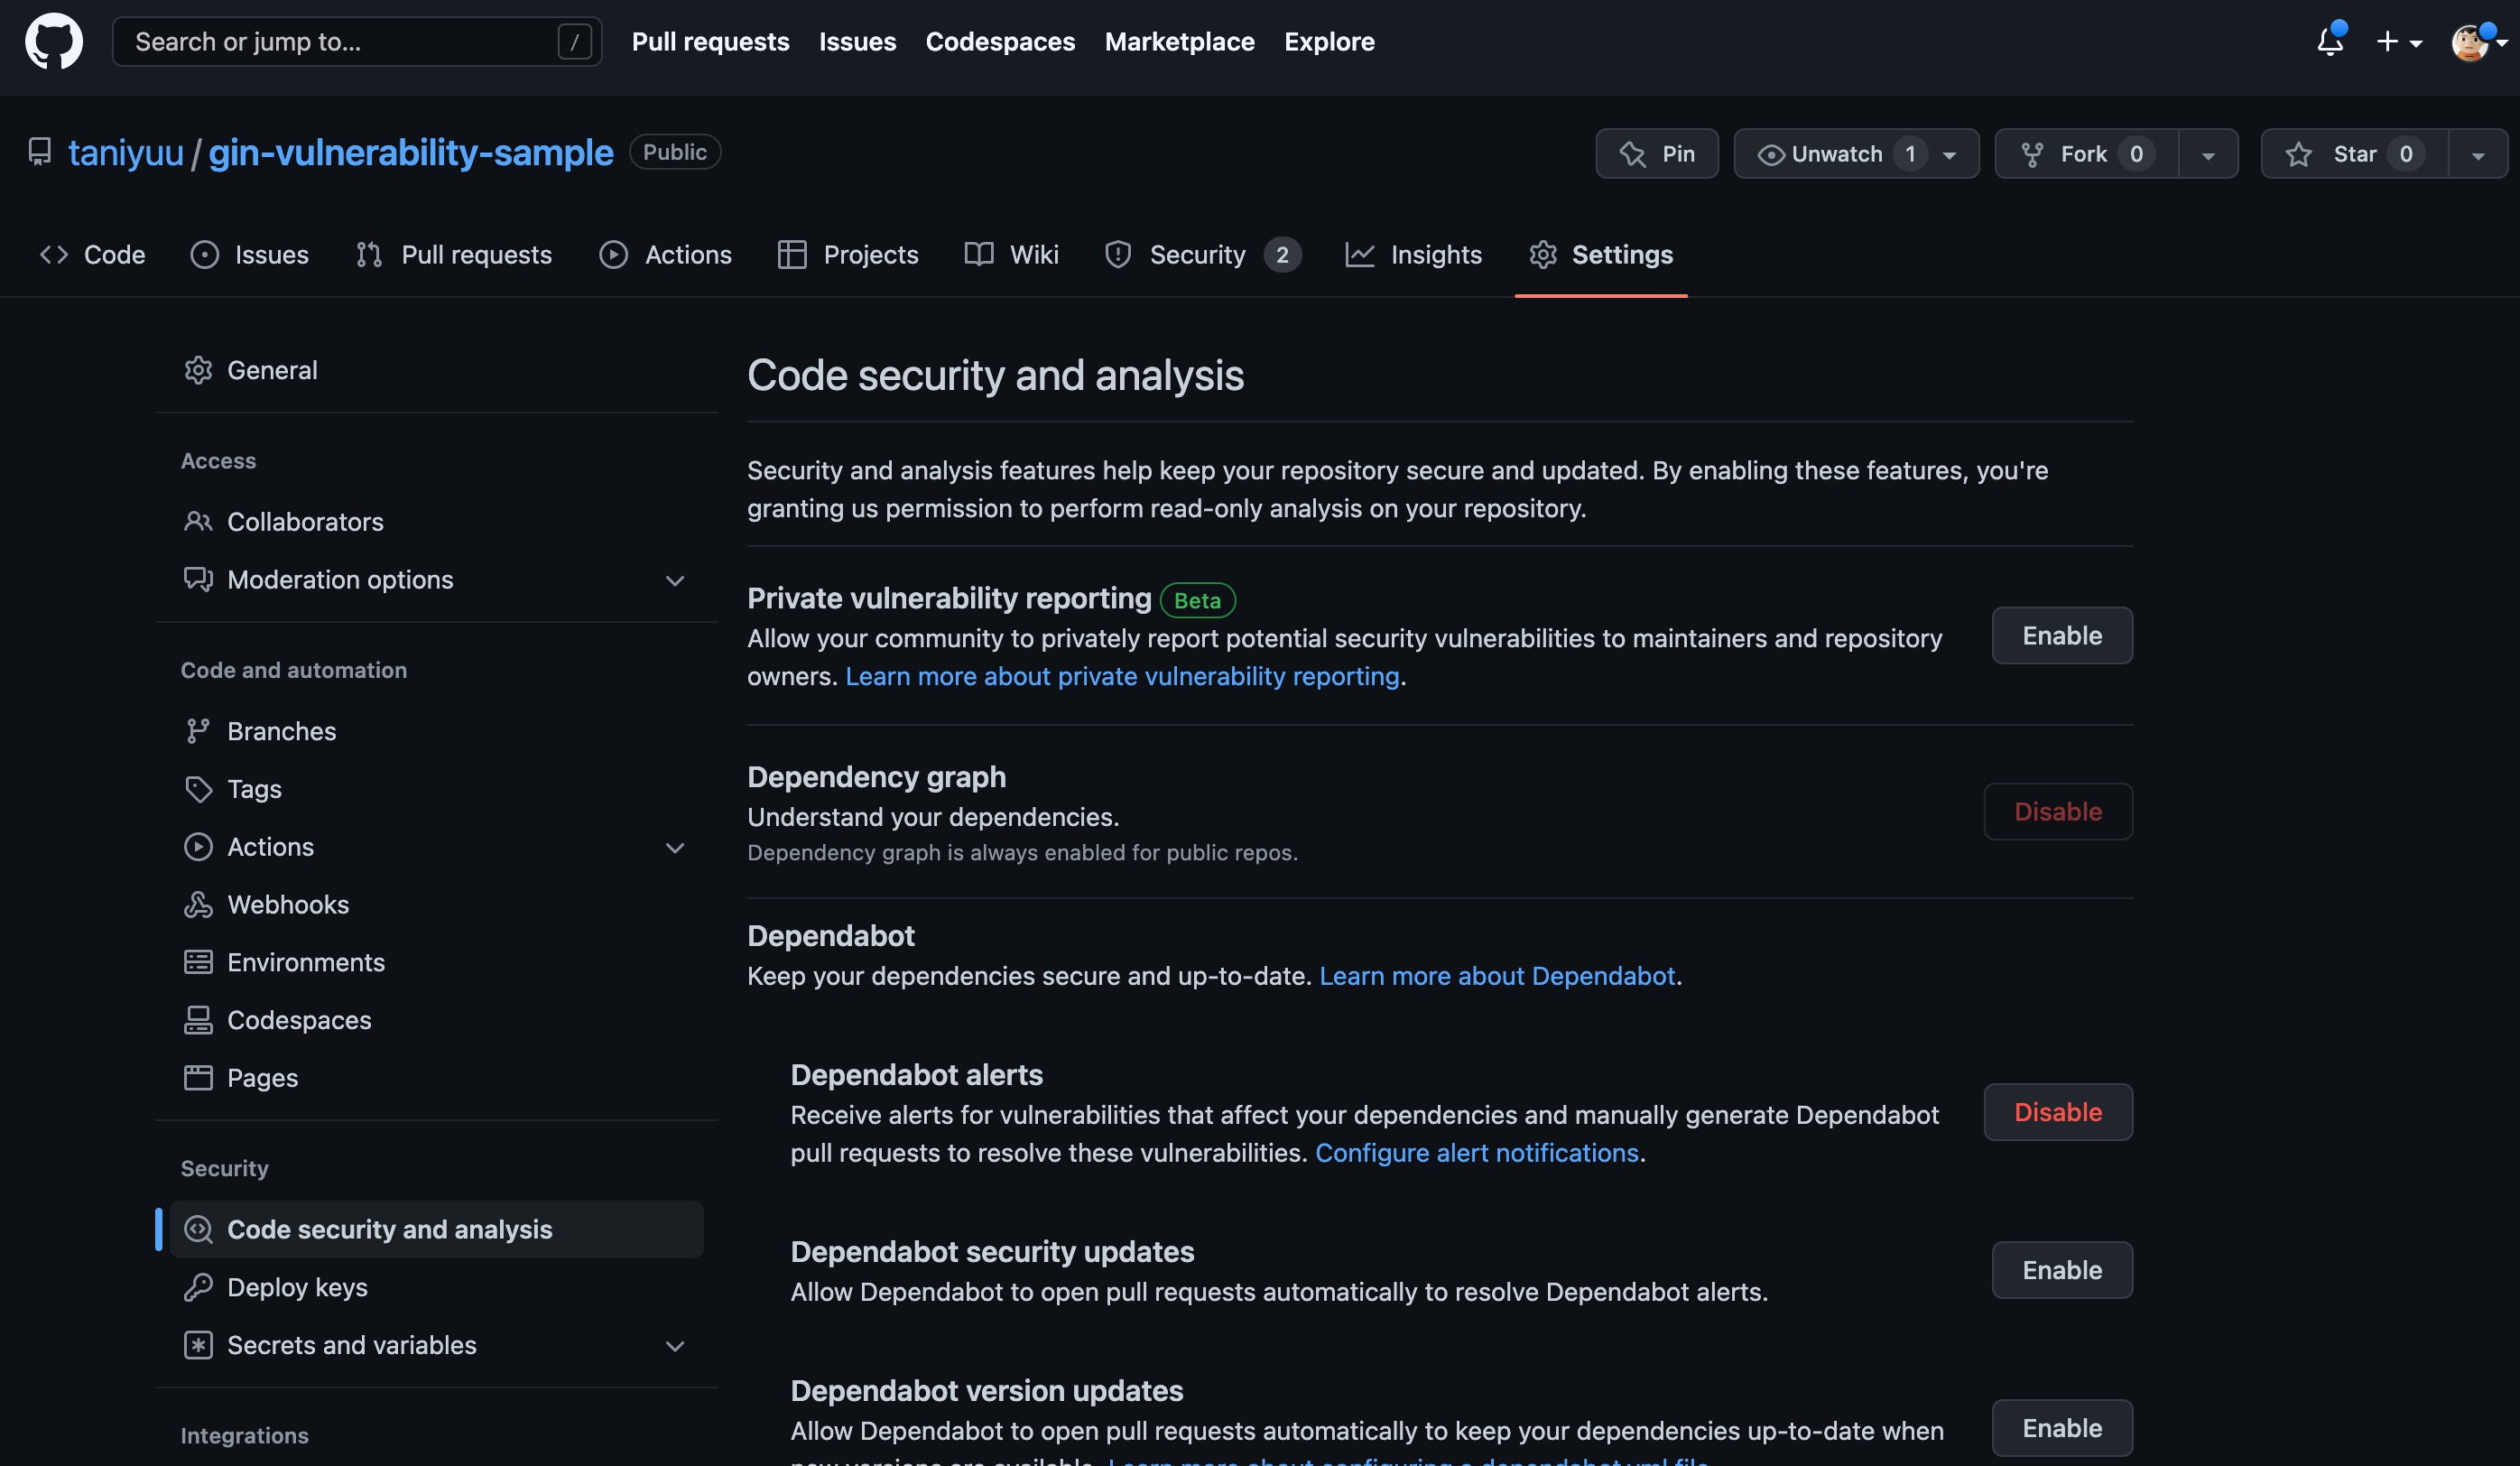Open Deploy keys in sidebar
2520x1466 pixels.
coord(296,1287)
